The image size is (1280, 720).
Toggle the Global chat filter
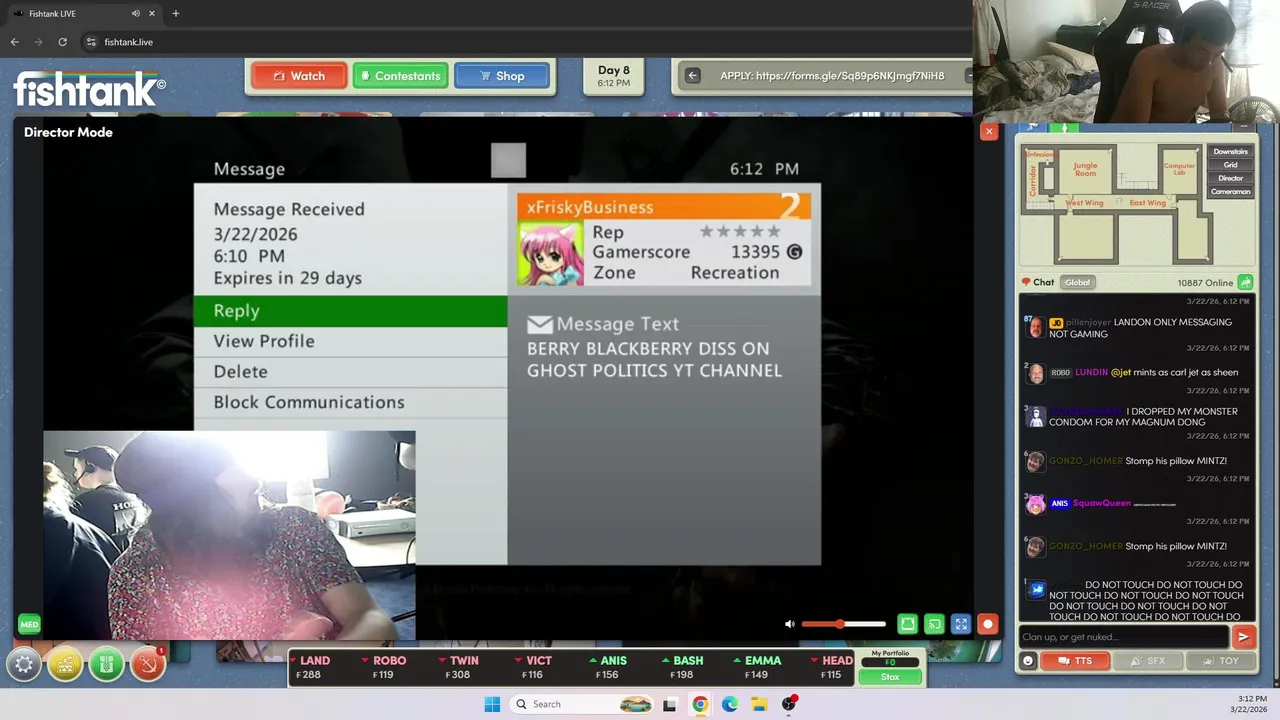tap(1077, 282)
